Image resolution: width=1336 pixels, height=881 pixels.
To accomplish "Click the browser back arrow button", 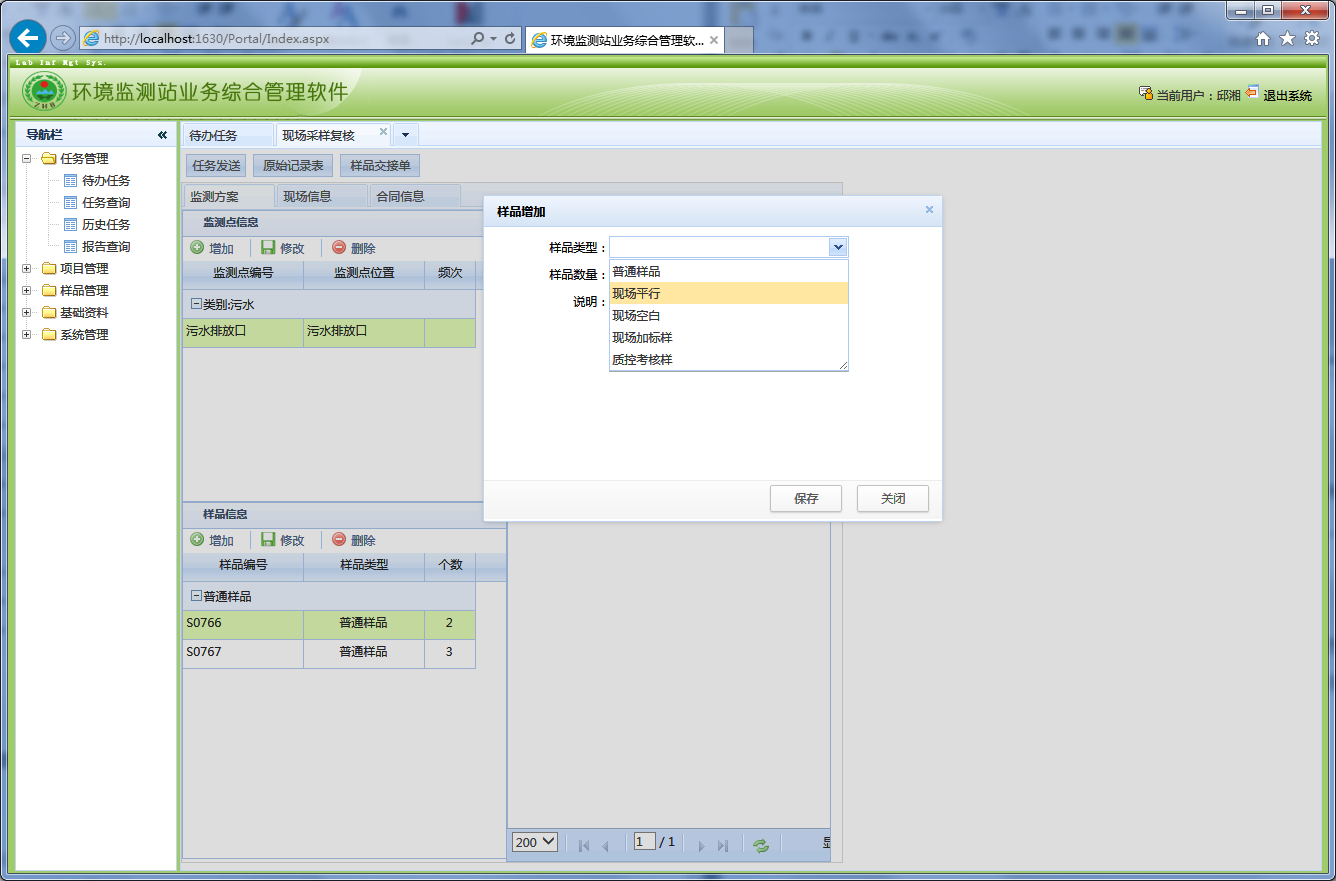I will click(x=28, y=38).
